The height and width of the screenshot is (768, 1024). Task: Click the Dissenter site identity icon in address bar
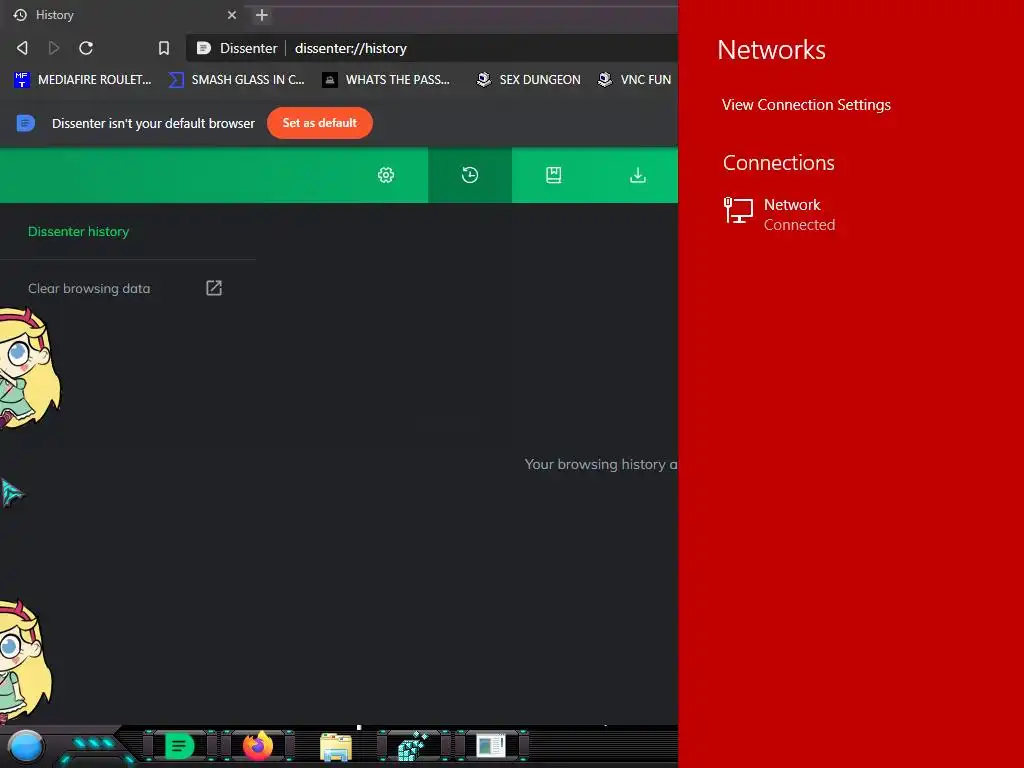204,48
